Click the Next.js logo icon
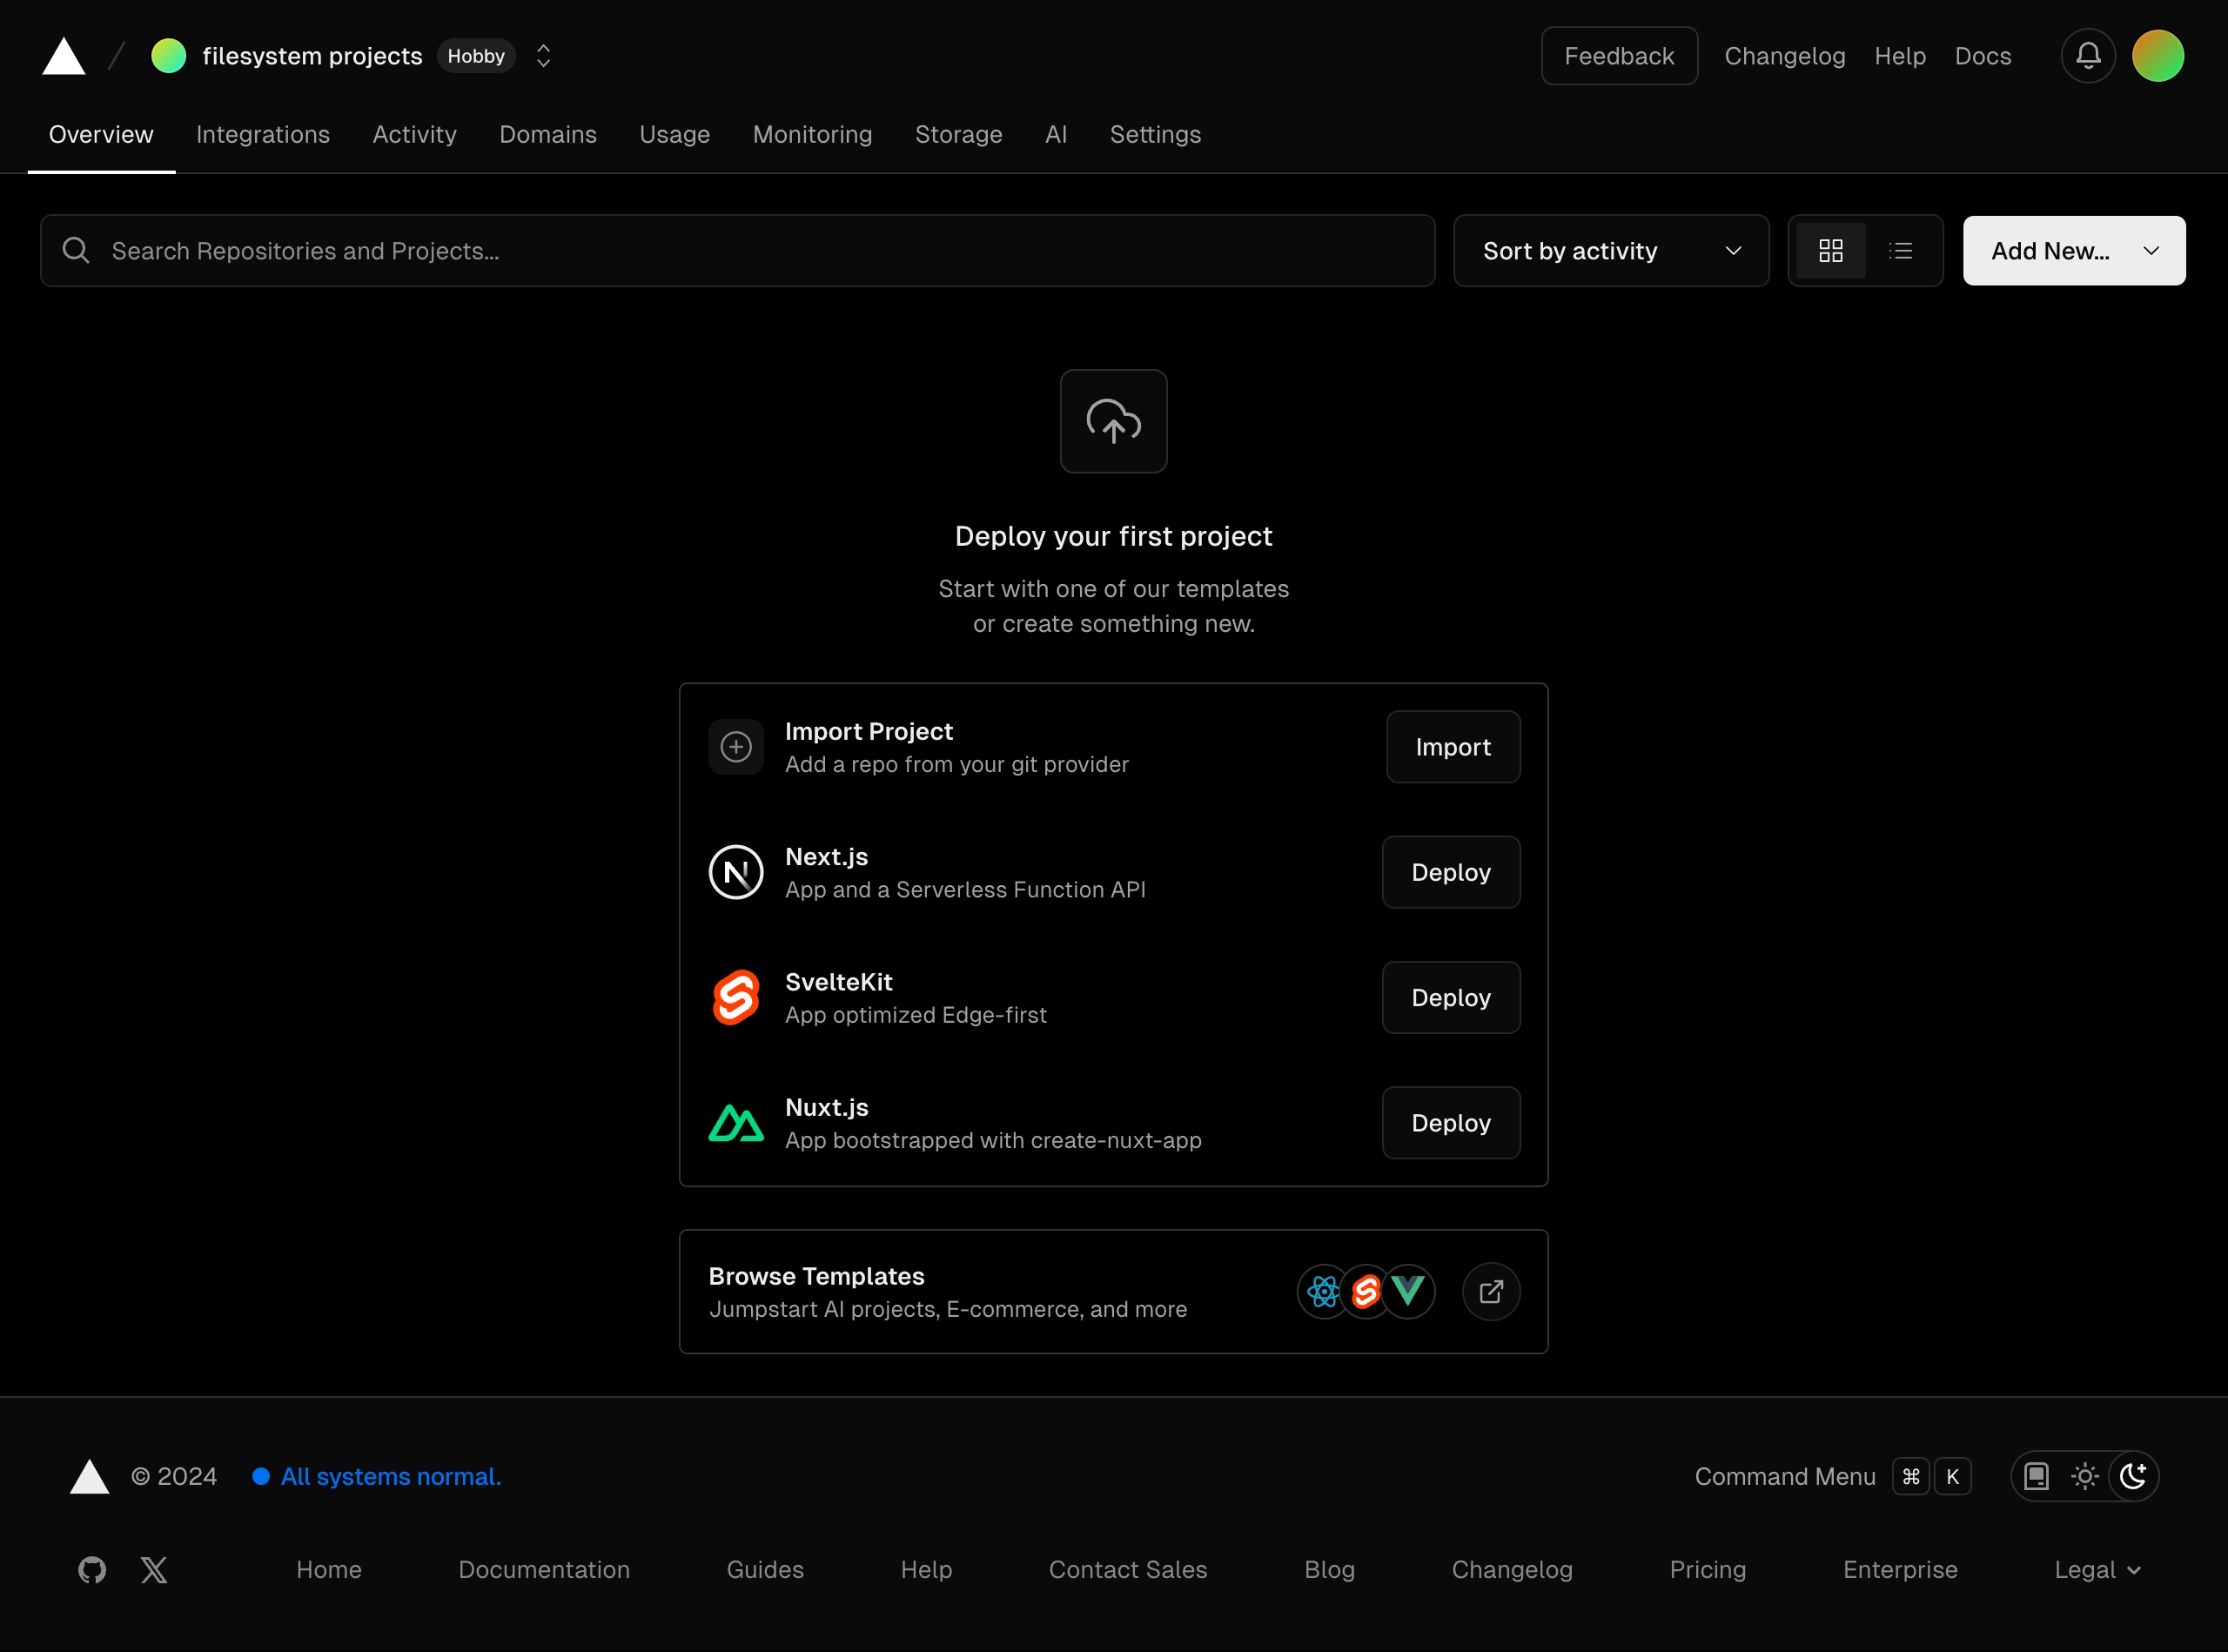Image resolution: width=2228 pixels, height=1652 pixels. [x=736, y=872]
